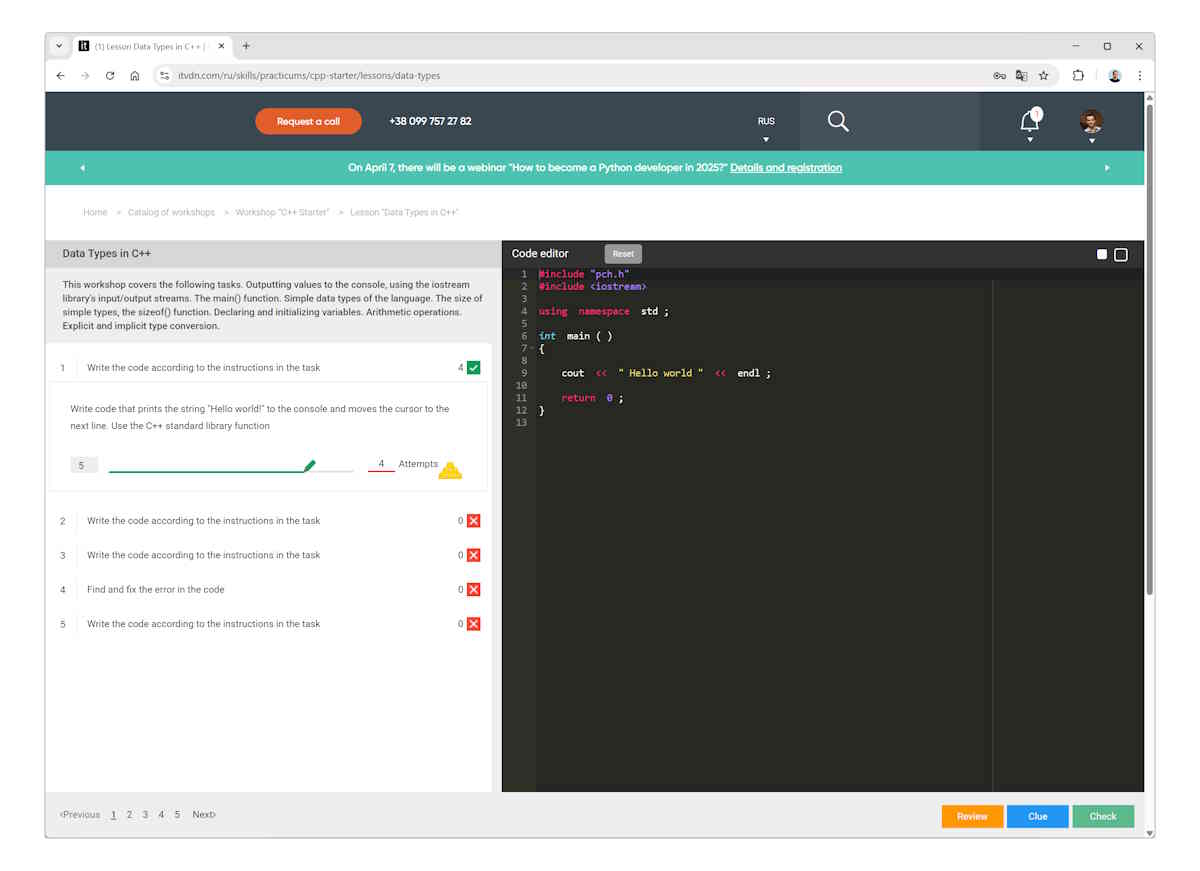The height and width of the screenshot is (871, 1200).
Task: Click the blue Clue button
Action: [x=1038, y=816]
